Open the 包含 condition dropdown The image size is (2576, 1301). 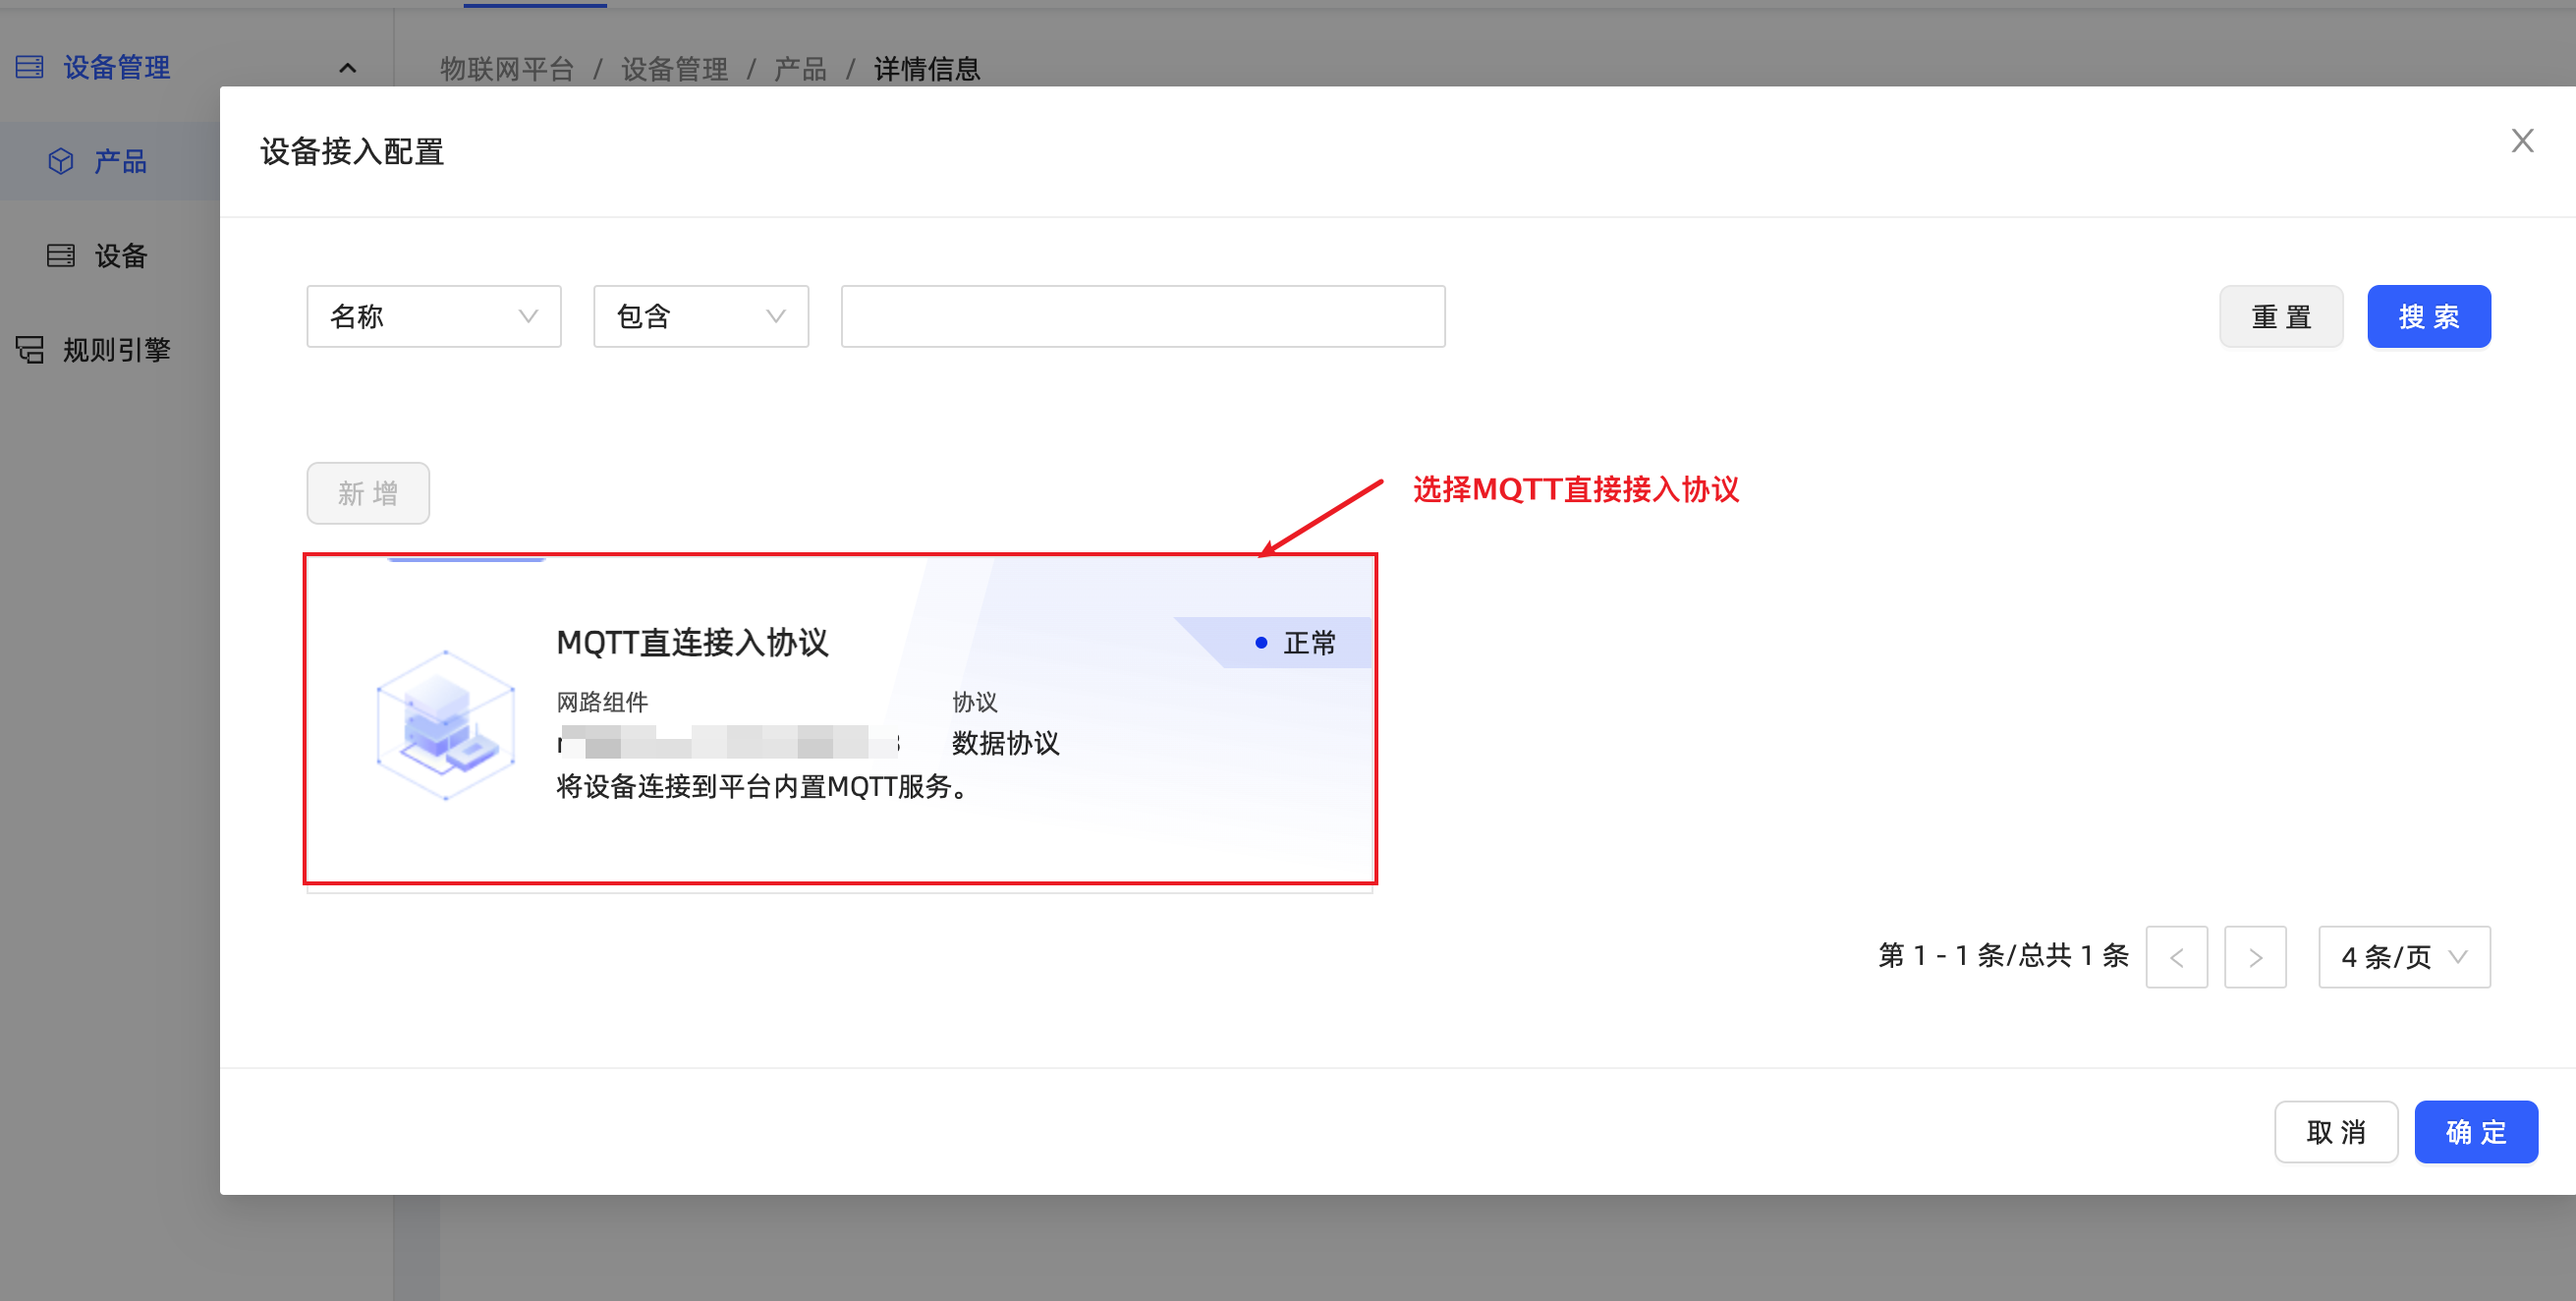click(x=700, y=316)
